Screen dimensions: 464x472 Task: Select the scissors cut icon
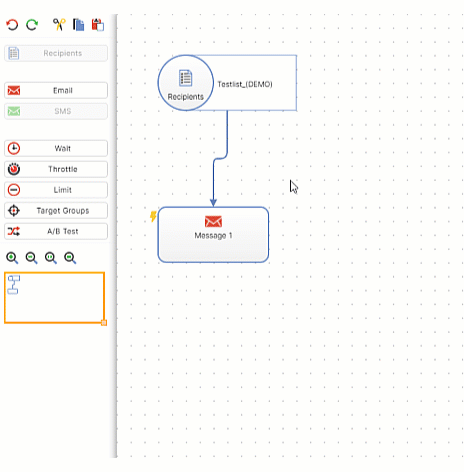pos(59,25)
